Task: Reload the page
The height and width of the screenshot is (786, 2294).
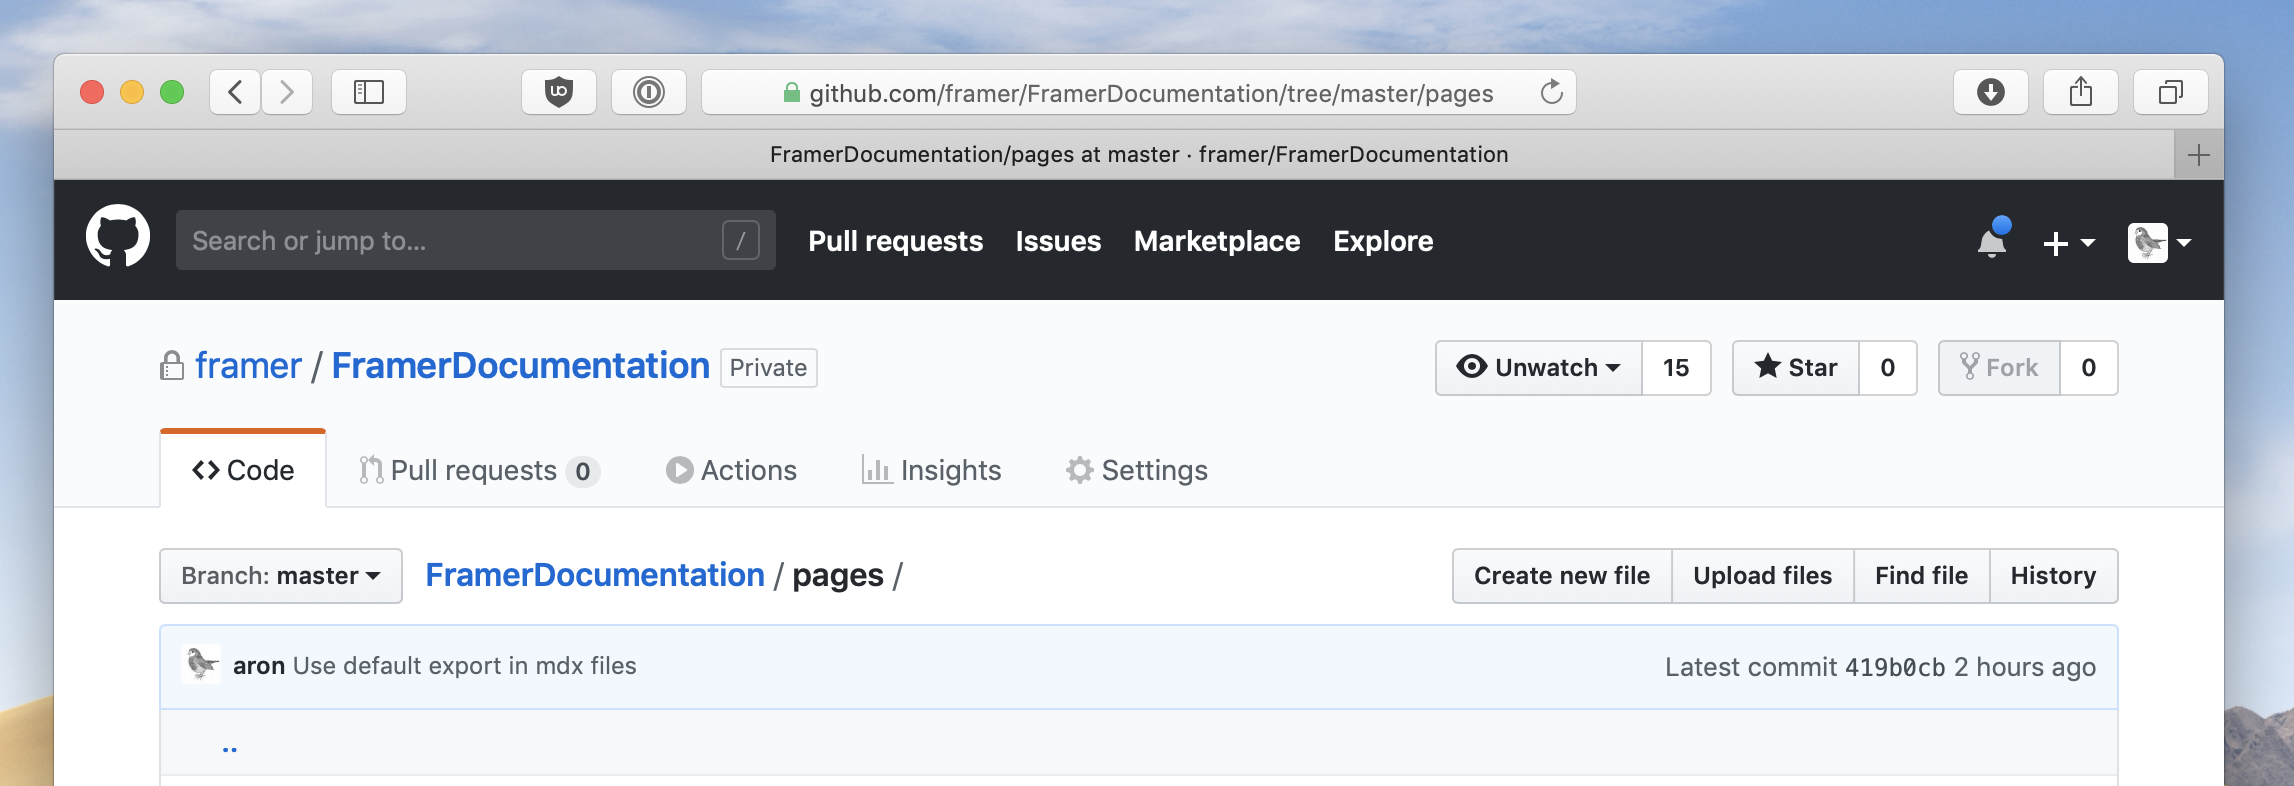Action: click(x=1551, y=93)
